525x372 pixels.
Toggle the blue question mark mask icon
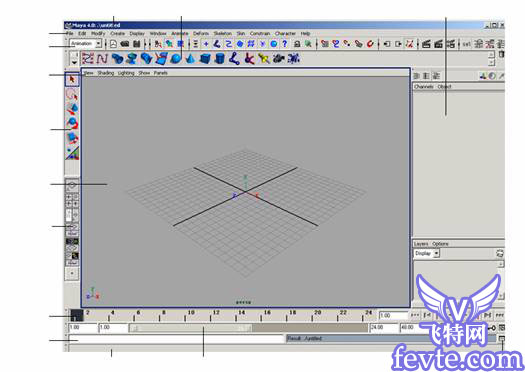[x=285, y=44]
